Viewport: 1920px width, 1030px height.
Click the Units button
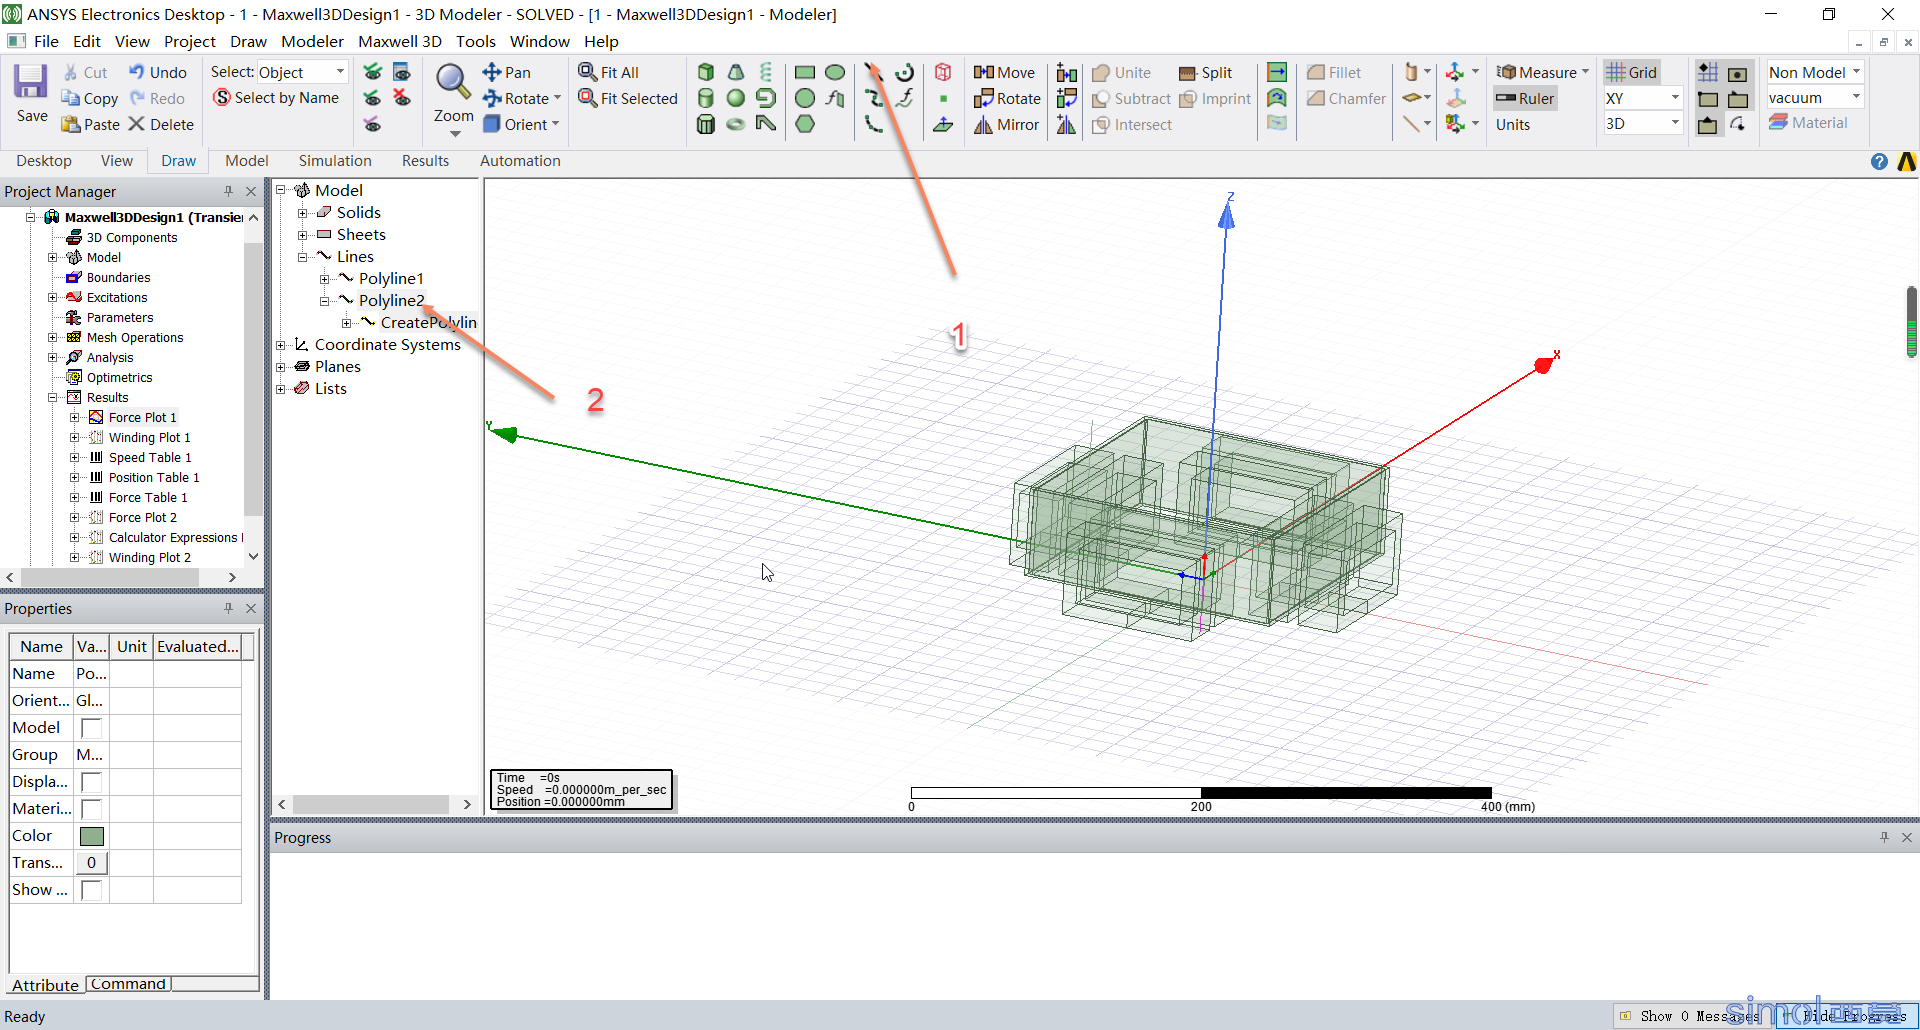tap(1513, 124)
